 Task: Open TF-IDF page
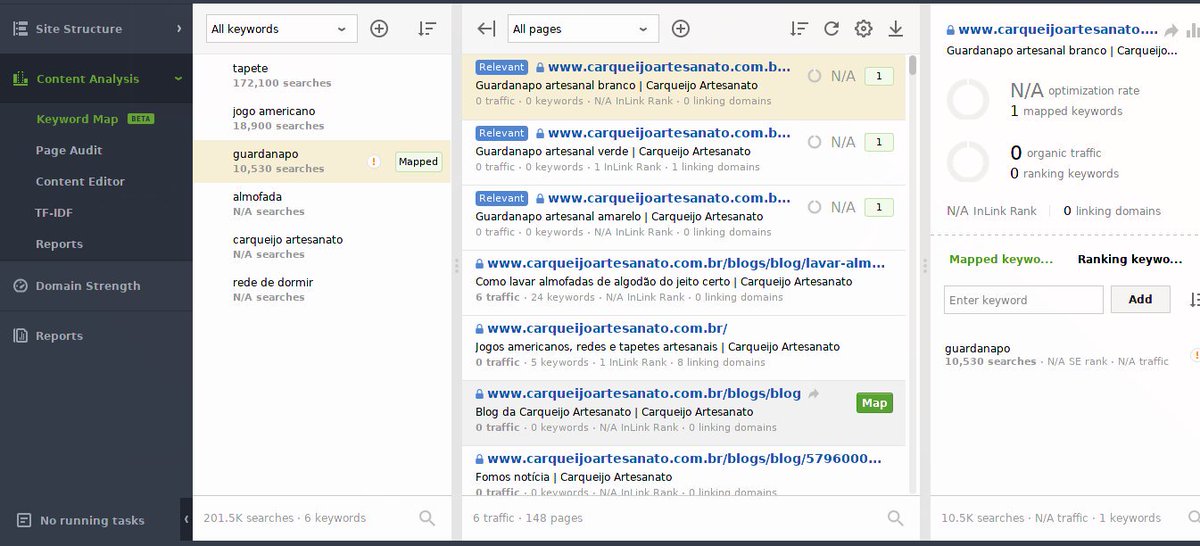[54, 213]
